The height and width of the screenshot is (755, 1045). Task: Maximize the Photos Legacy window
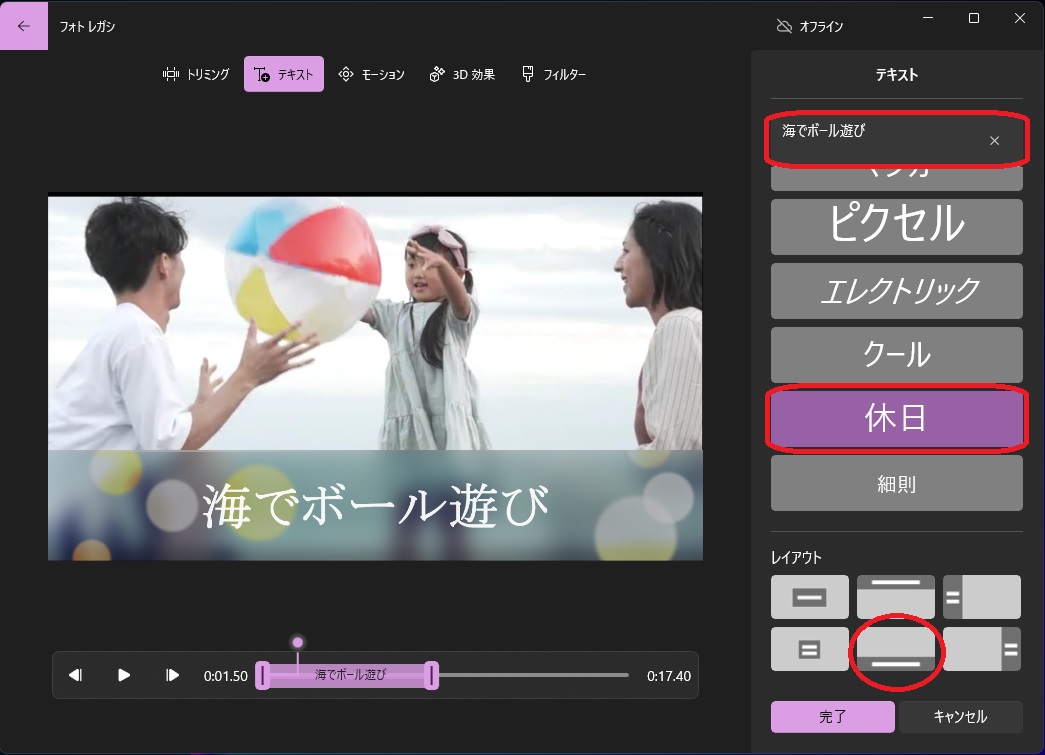pyautogui.click(x=974, y=18)
